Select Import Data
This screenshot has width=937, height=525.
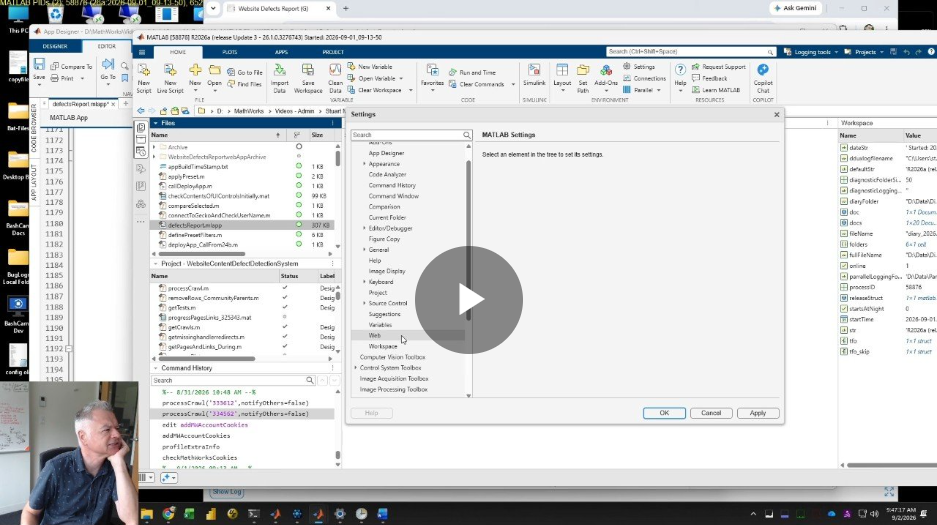click(279, 79)
